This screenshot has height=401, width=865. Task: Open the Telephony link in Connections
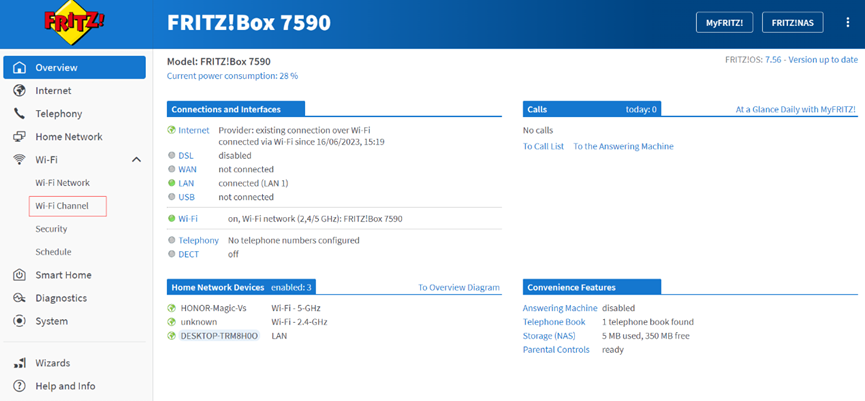tap(199, 240)
